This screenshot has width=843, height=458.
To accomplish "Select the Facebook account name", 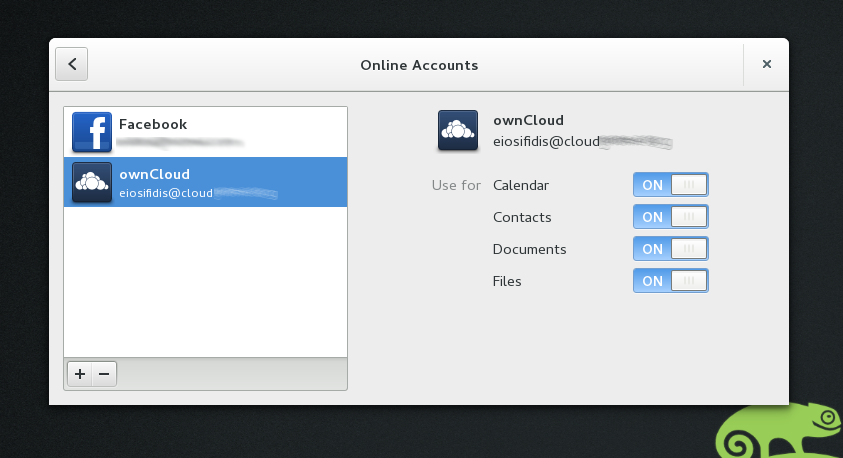I will click(153, 124).
